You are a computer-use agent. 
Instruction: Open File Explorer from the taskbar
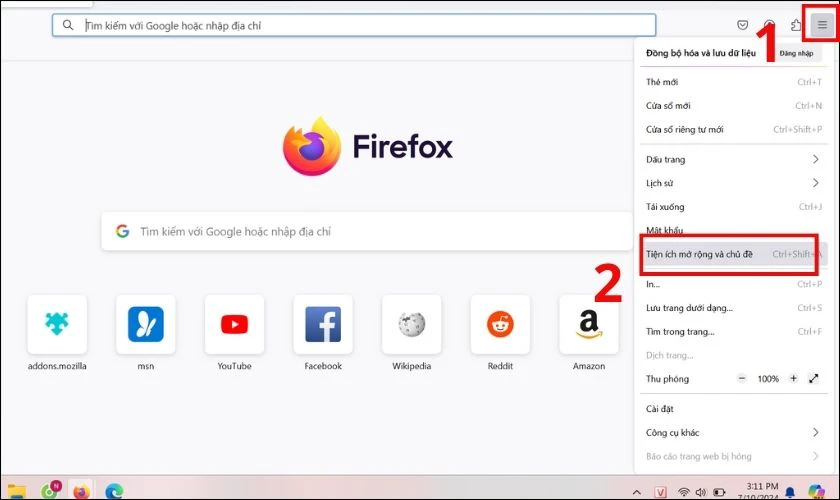[x=17, y=490]
